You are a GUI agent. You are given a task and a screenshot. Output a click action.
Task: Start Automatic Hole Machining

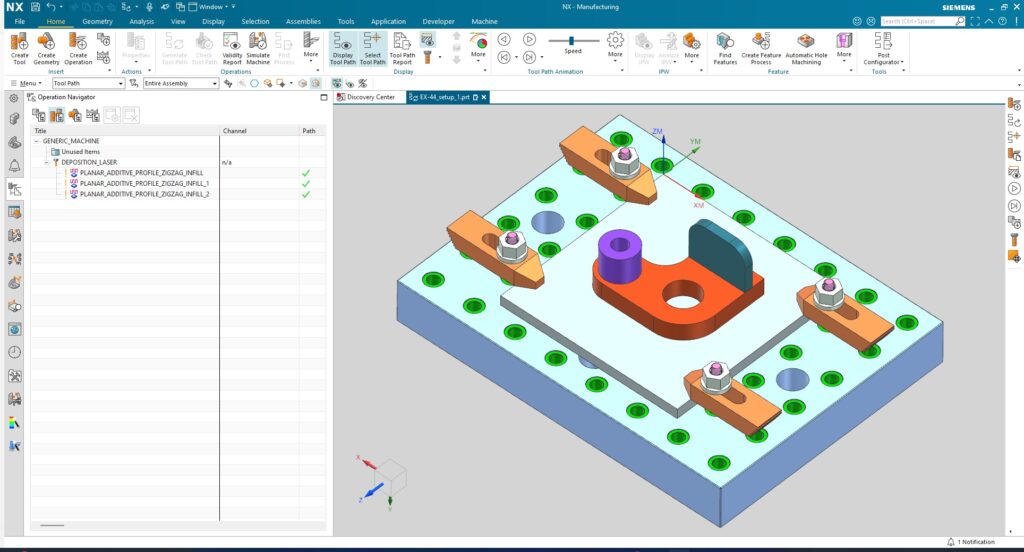click(805, 47)
